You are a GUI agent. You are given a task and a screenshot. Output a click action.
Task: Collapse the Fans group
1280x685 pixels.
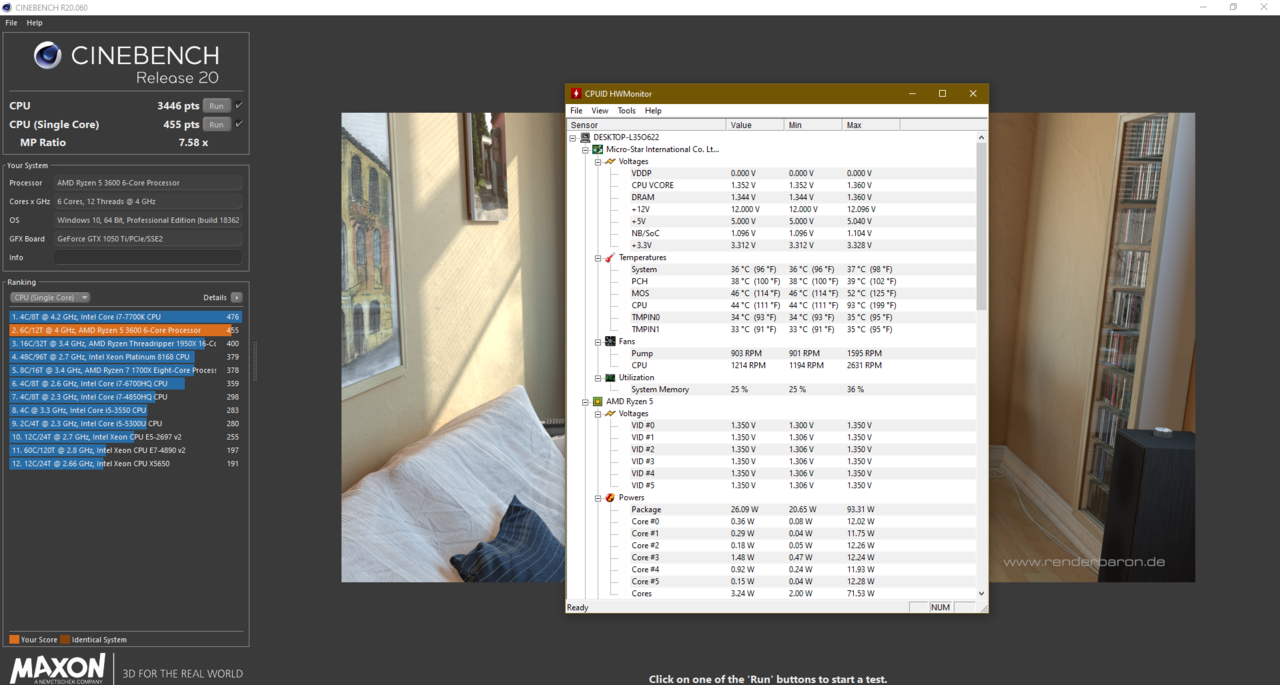(598, 341)
